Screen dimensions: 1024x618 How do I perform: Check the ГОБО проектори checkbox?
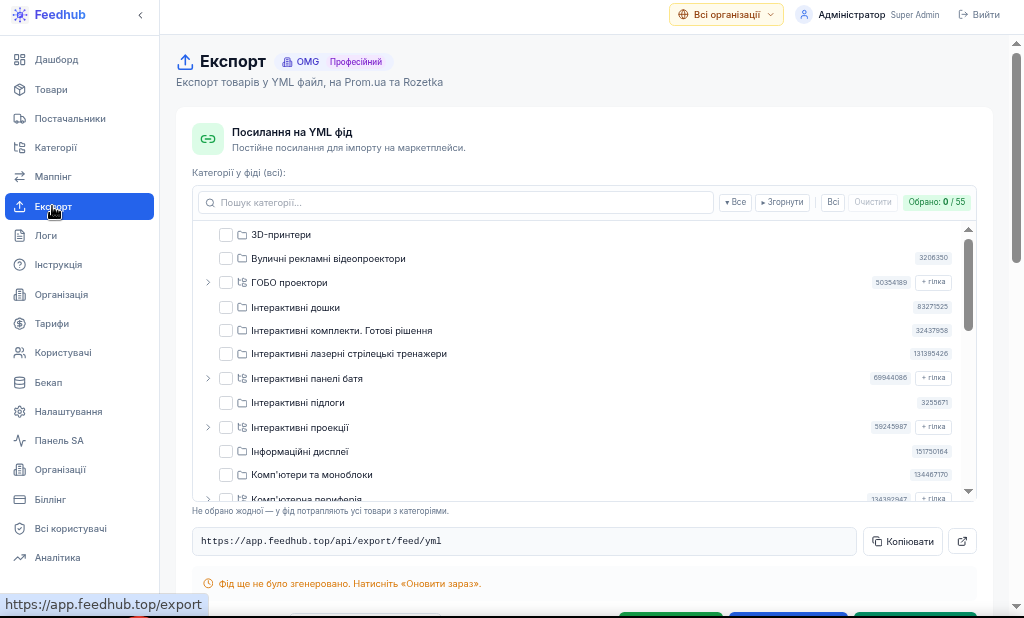pos(226,283)
